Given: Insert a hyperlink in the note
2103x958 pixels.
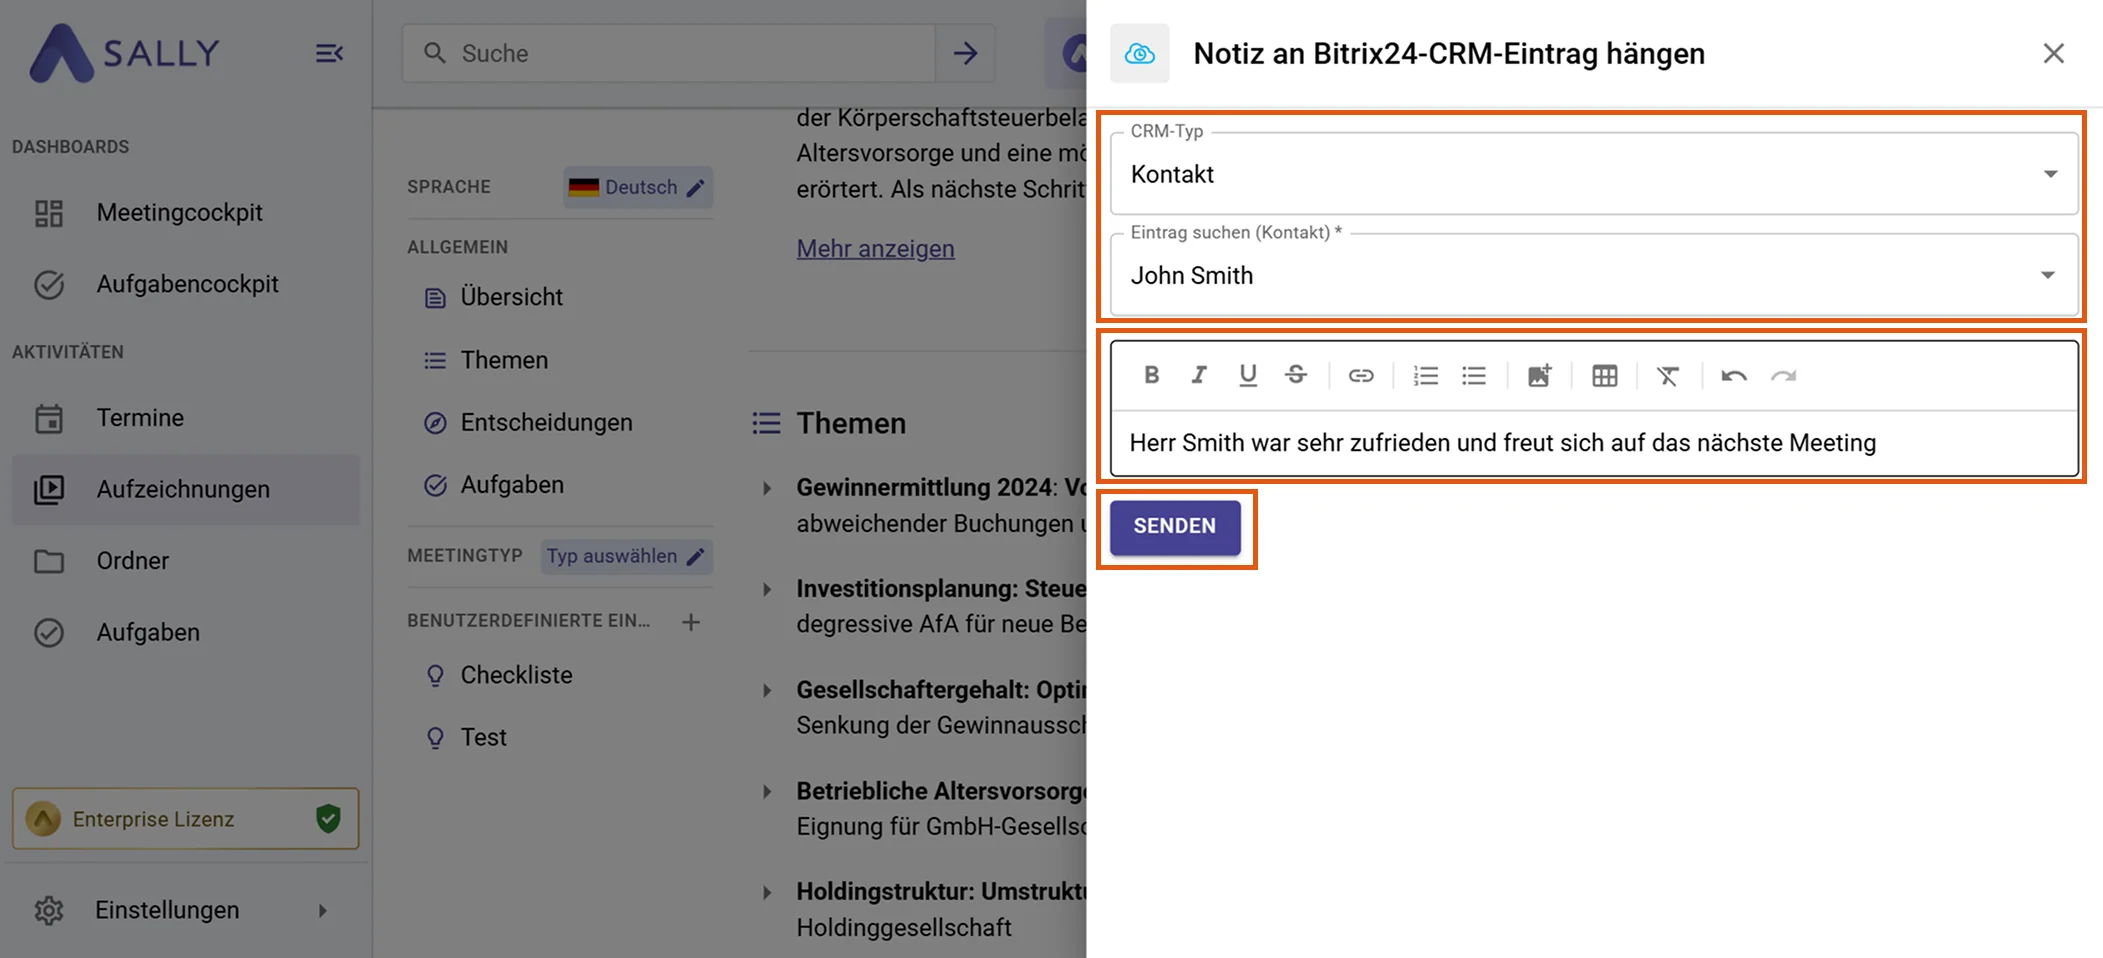Looking at the screenshot, I should [x=1361, y=375].
